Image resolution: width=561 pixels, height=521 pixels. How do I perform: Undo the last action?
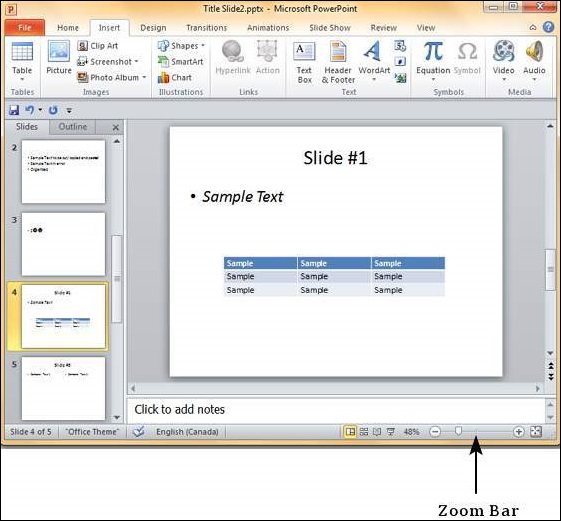29,110
